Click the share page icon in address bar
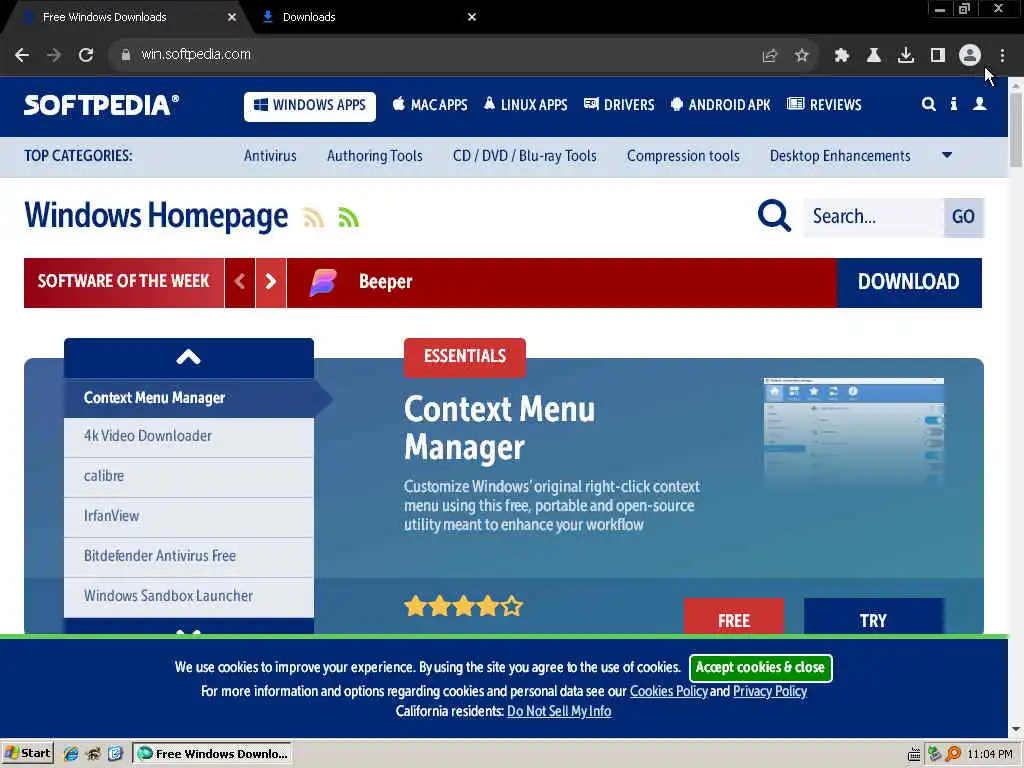This screenshot has width=1024, height=768. coord(770,56)
